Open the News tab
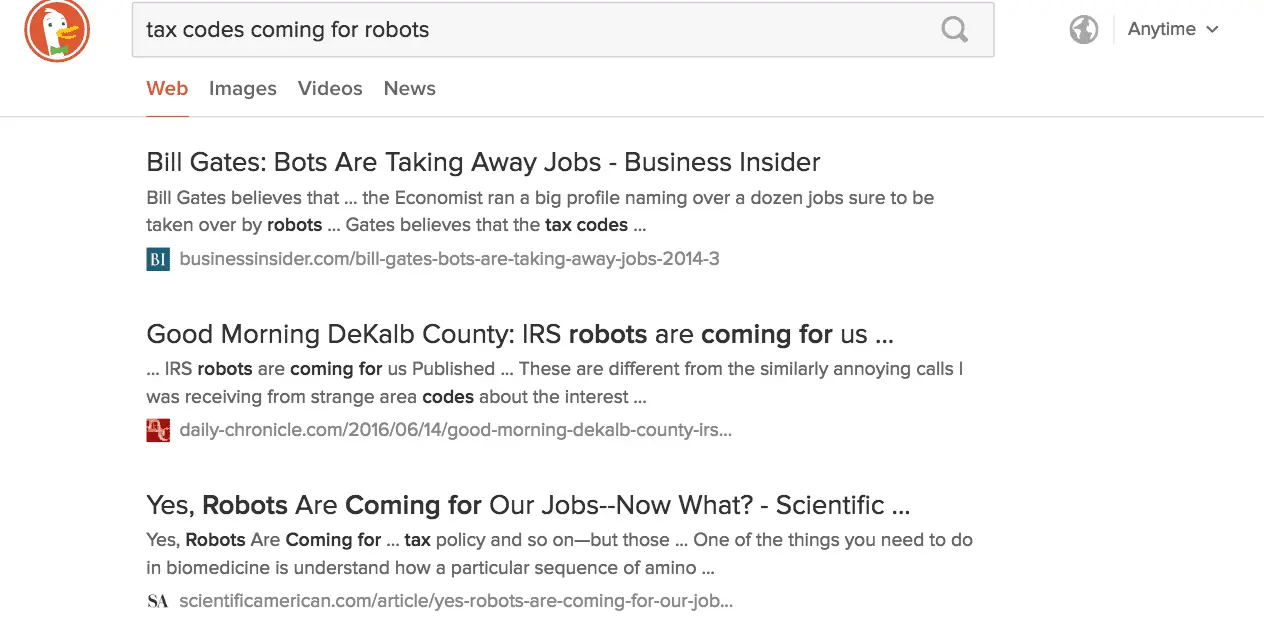This screenshot has width=1264, height=636. pos(409,88)
